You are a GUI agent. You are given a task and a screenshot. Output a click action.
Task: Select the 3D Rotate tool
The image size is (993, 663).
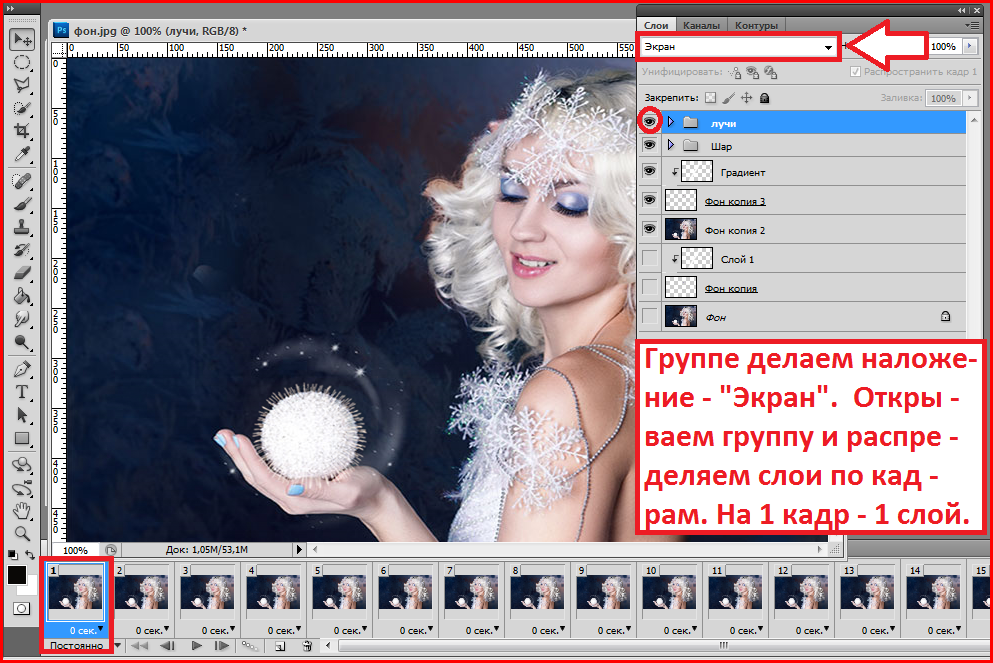coord(22,465)
